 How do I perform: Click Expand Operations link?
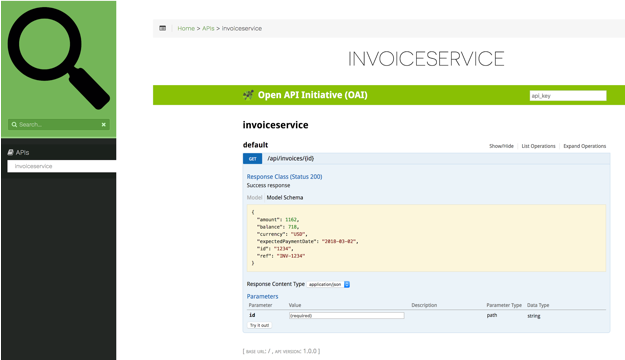click(585, 146)
